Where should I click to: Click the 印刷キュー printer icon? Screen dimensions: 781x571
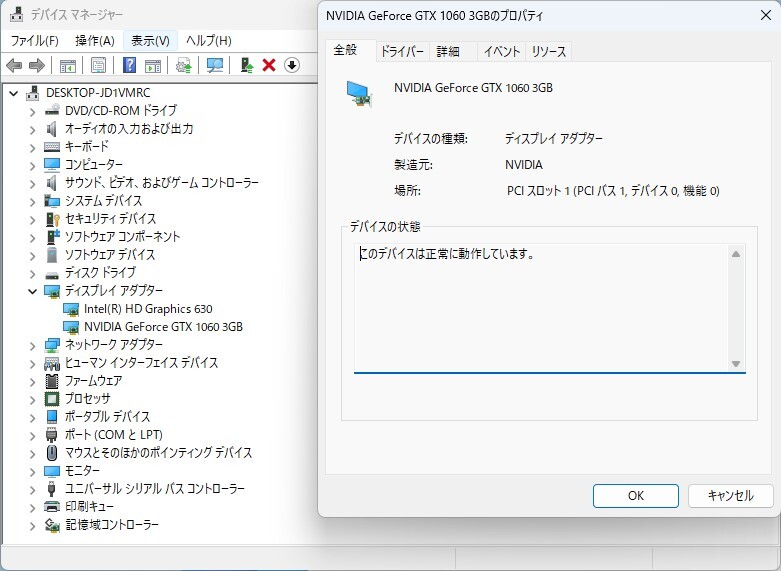pos(52,507)
